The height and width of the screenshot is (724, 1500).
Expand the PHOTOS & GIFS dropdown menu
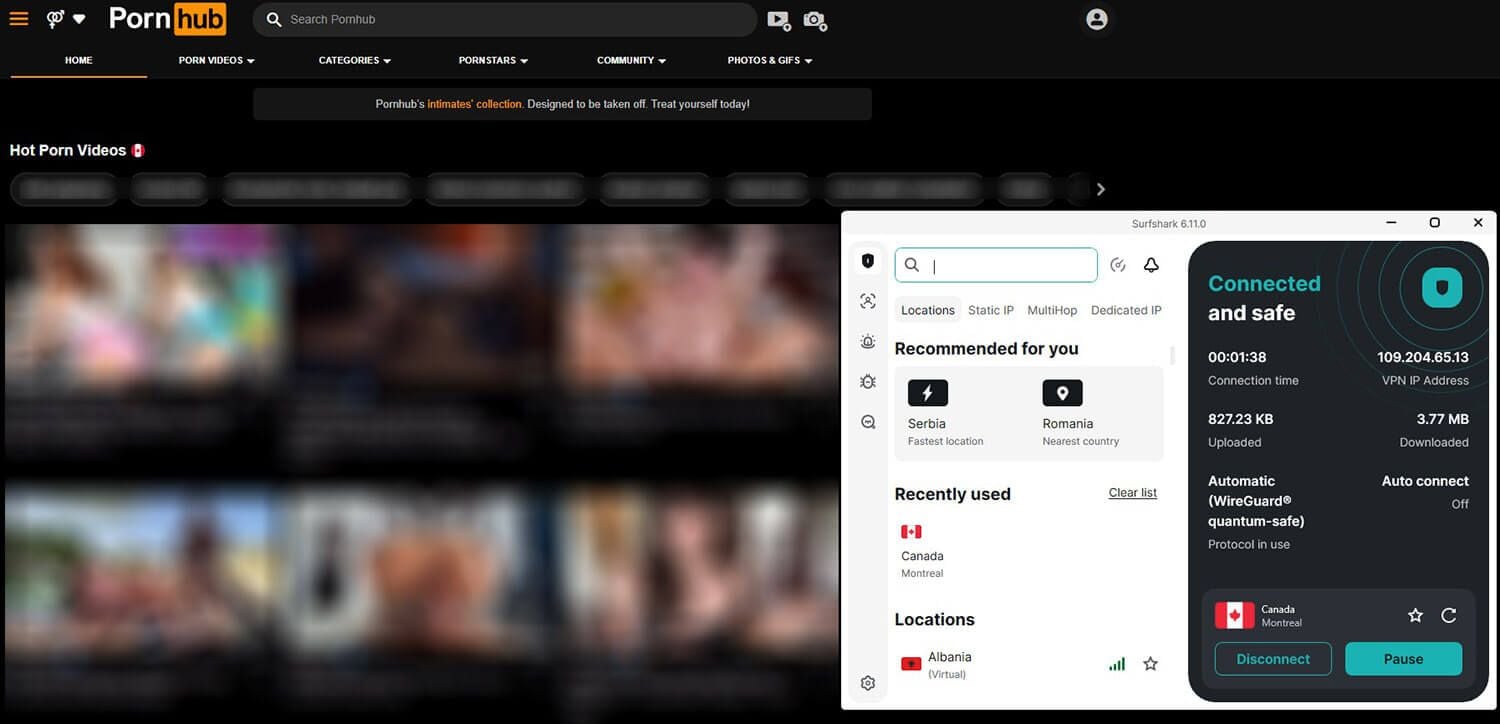(770, 60)
